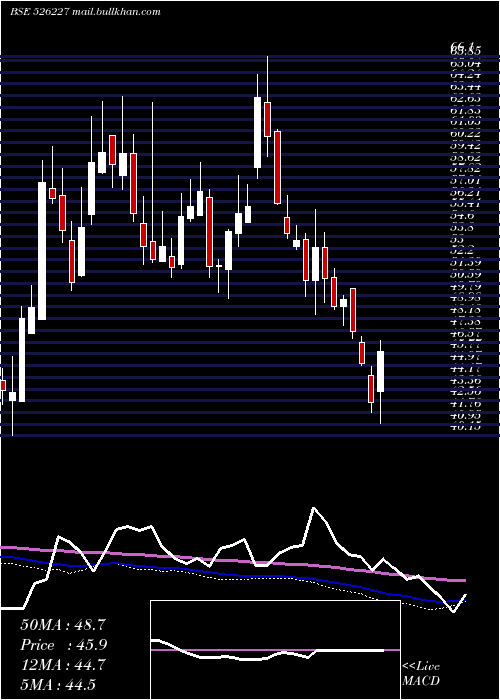This screenshot has width=500, height=700.
Task: Select the '50MA : 48.7' readout
Action: 62,625
